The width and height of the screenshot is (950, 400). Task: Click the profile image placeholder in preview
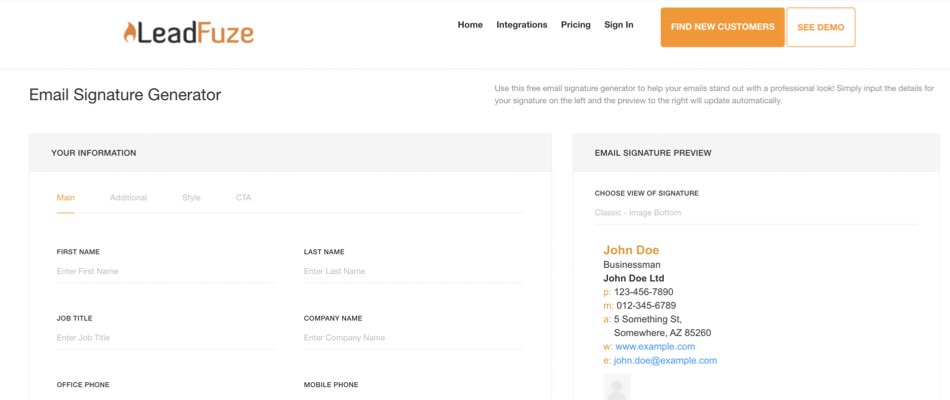pyautogui.click(x=617, y=388)
